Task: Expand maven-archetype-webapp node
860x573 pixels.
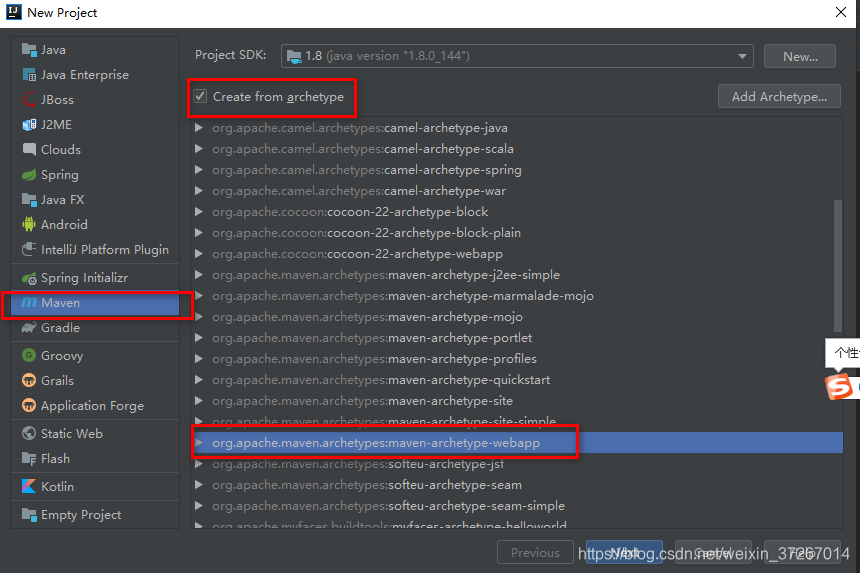Action: (x=199, y=443)
